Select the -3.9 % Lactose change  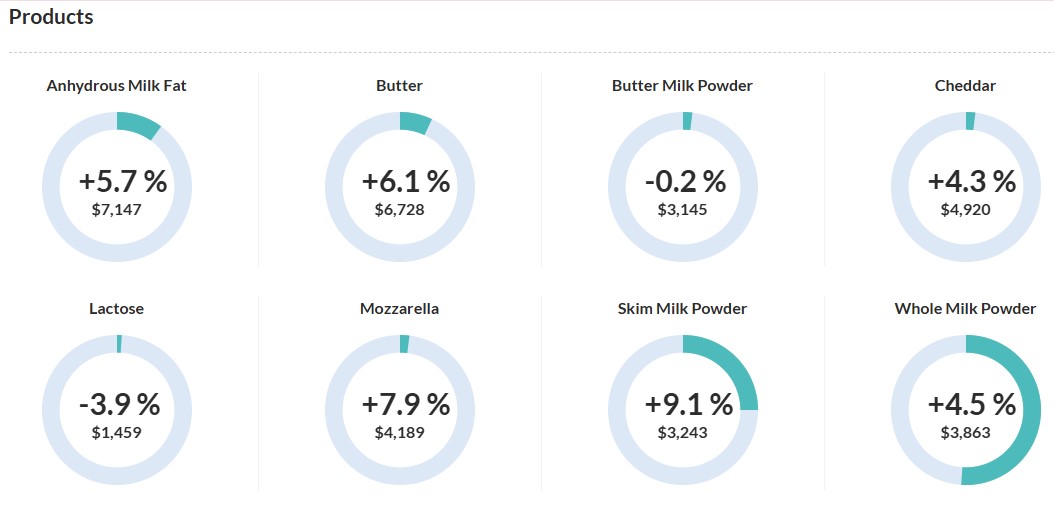(119, 404)
